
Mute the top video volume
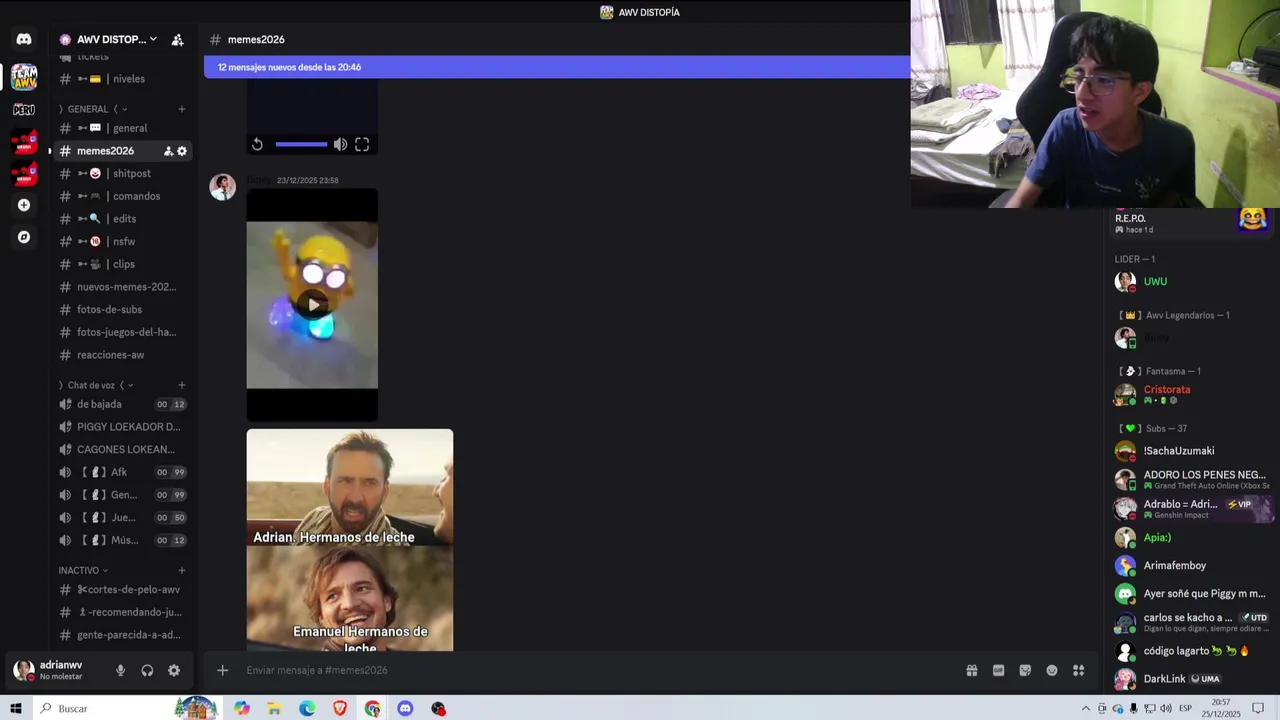tap(340, 144)
